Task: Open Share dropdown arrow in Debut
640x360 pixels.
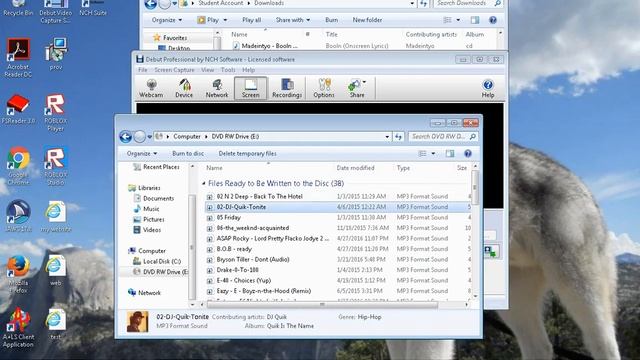Action: tap(364, 82)
